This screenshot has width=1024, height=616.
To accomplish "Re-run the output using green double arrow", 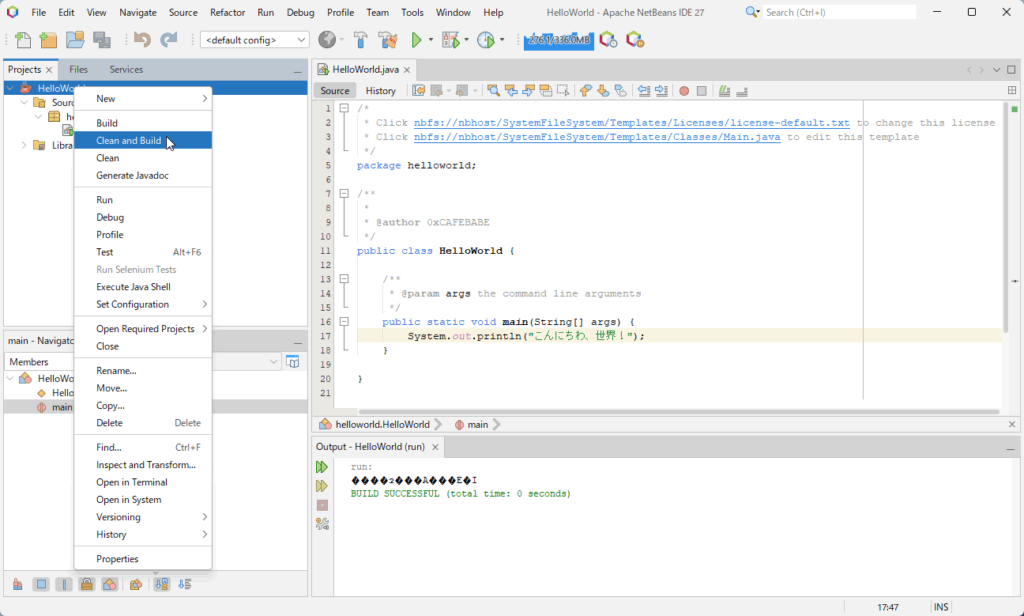I will [x=322, y=467].
